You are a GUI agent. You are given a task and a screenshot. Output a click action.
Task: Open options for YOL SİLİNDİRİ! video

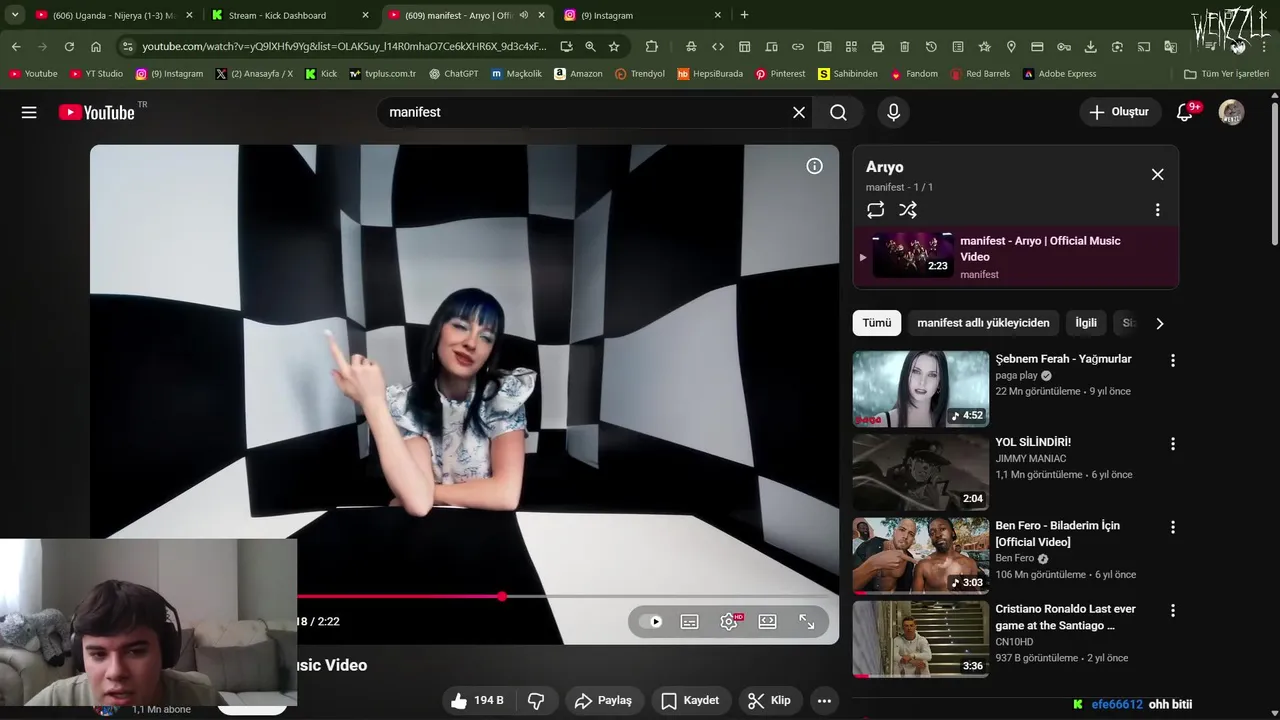(x=1173, y=443)
